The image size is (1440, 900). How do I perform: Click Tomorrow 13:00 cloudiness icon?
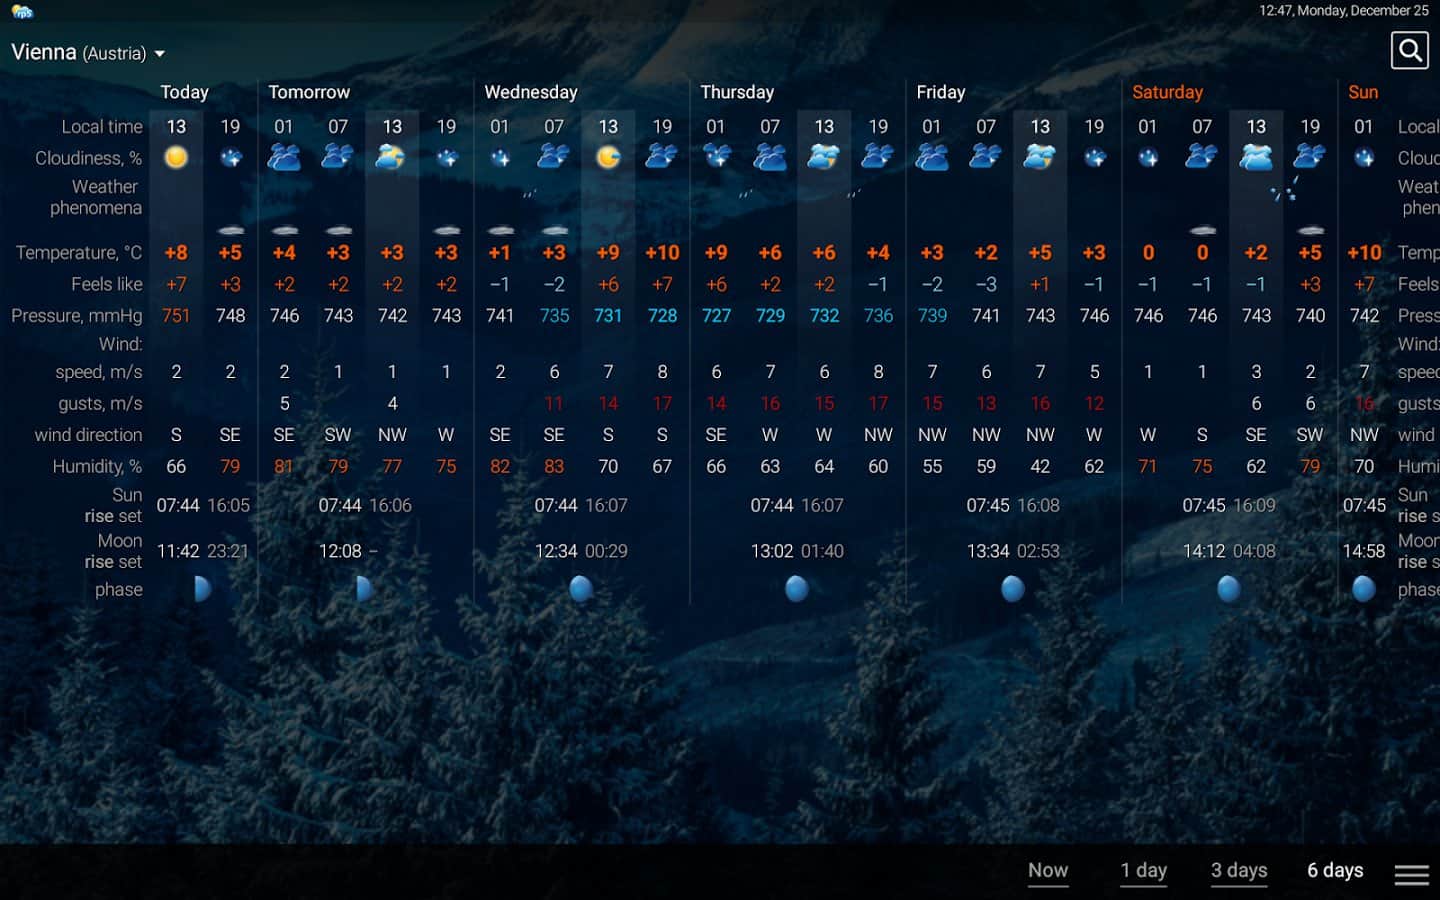tap(392, 157)
